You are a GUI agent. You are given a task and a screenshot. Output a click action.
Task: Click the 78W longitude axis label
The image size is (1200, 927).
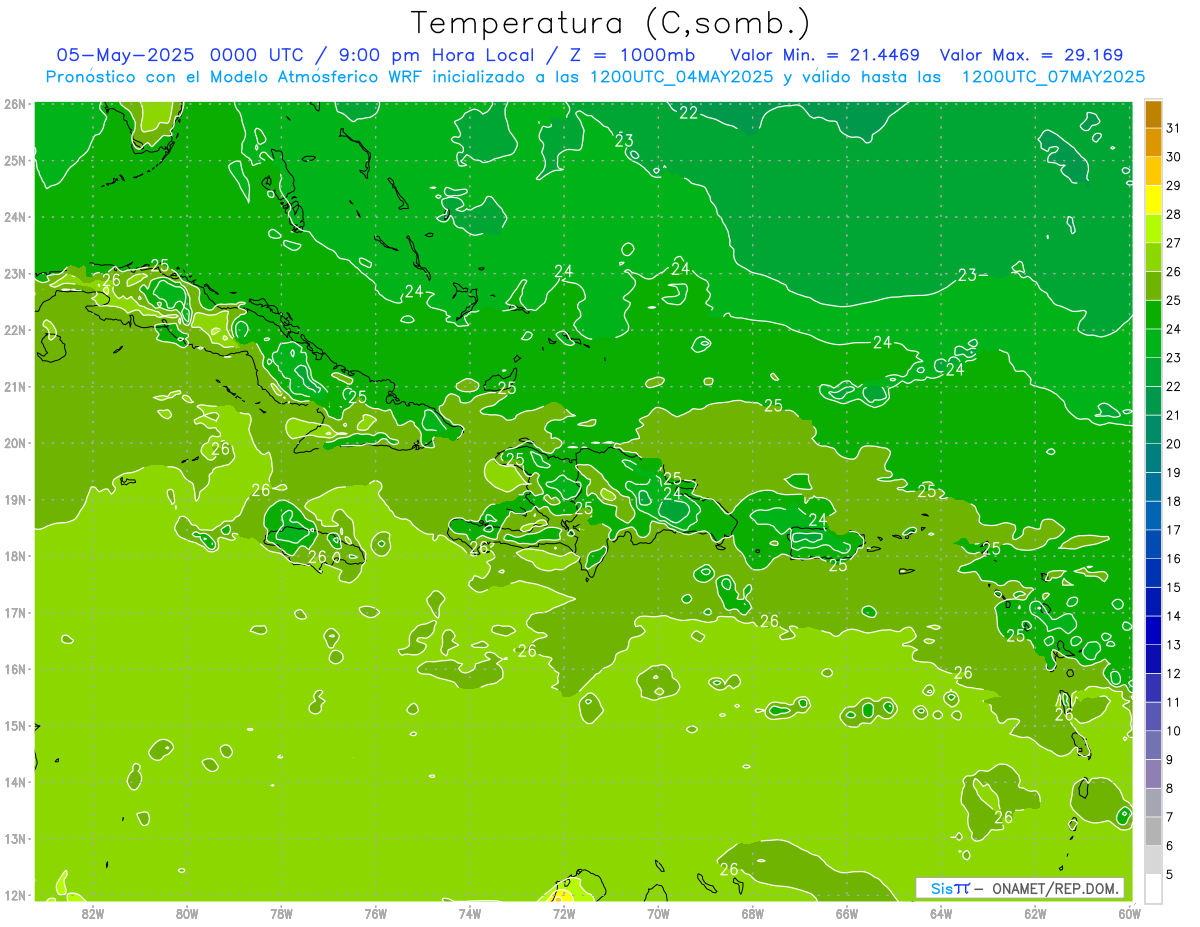[x=281, y=913]
